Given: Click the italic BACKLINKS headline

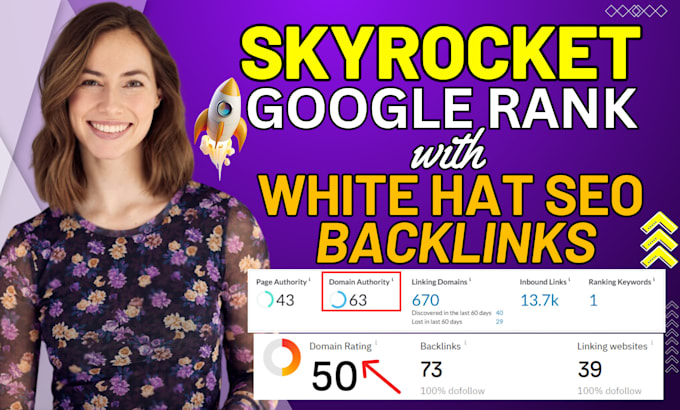Looking at the screenshot, I should tap(456, 243).
